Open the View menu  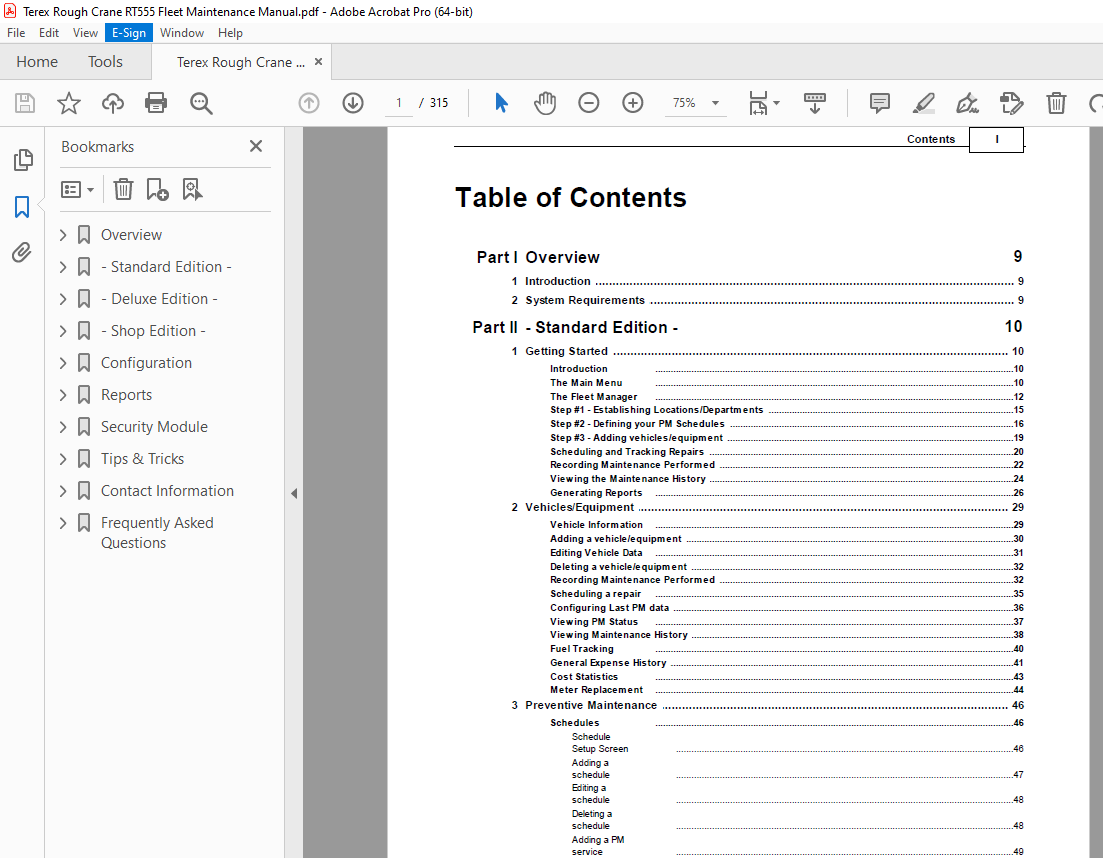[x=85, y=32]
